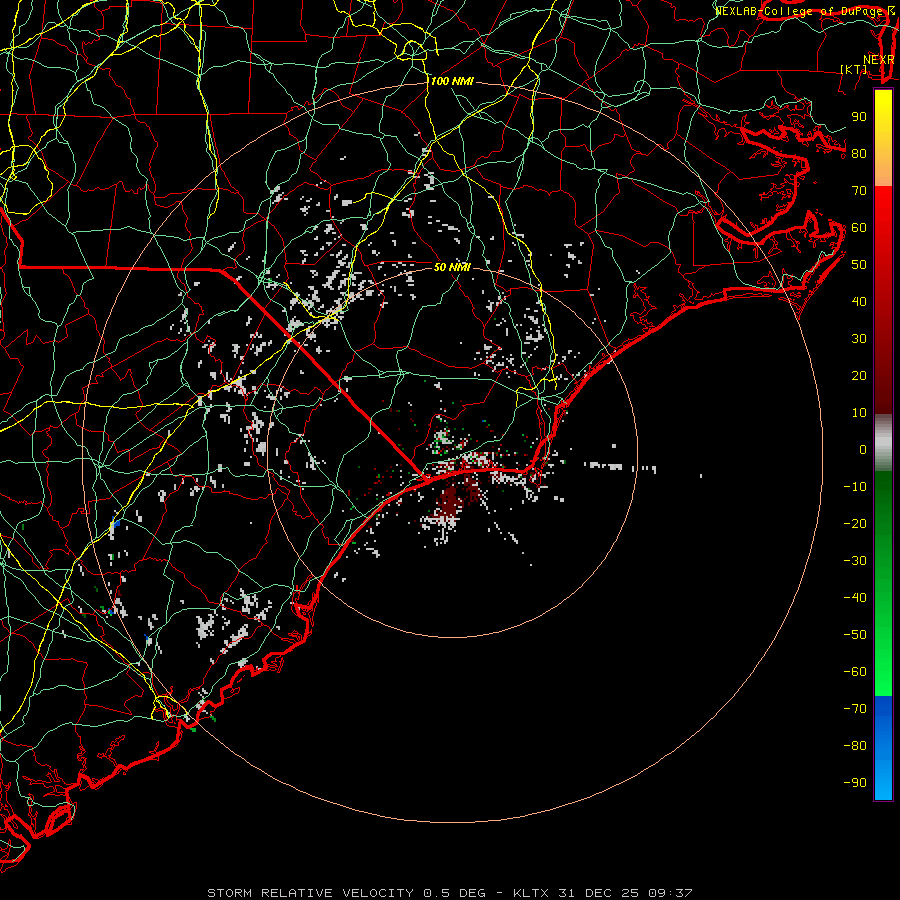Viewport: 900px width, 900px height.
Task: Click the positive '60' scale value
Action: point(859,228)
